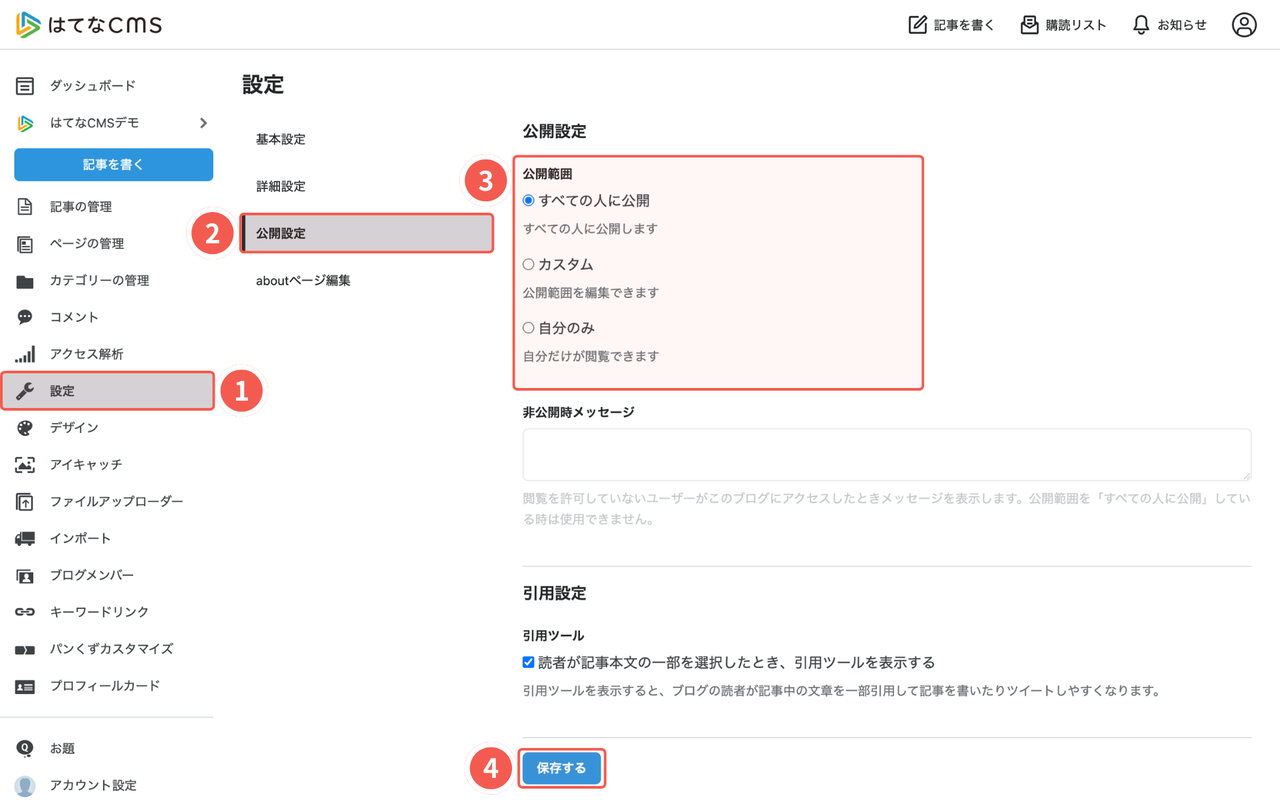The image size is (1280, 800).
Task: Open the account menu via the avatar icon
Action: pyautogui.click(x=1244, y=24)
